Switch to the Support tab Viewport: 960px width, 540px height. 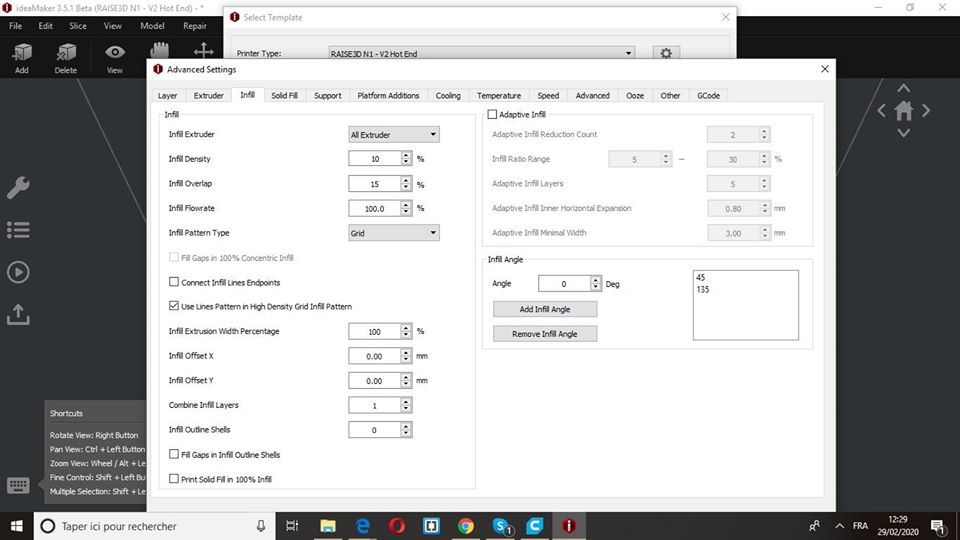[328, 96]
